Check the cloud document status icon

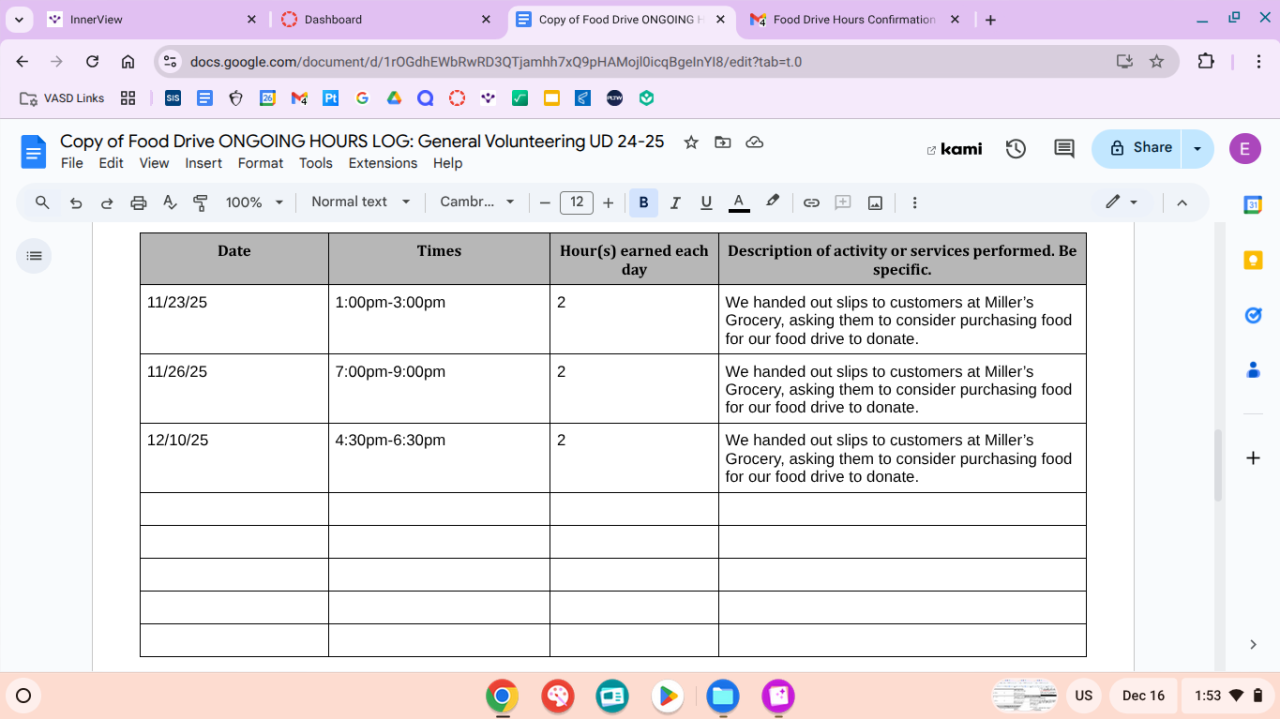click(x=755, y=142)
